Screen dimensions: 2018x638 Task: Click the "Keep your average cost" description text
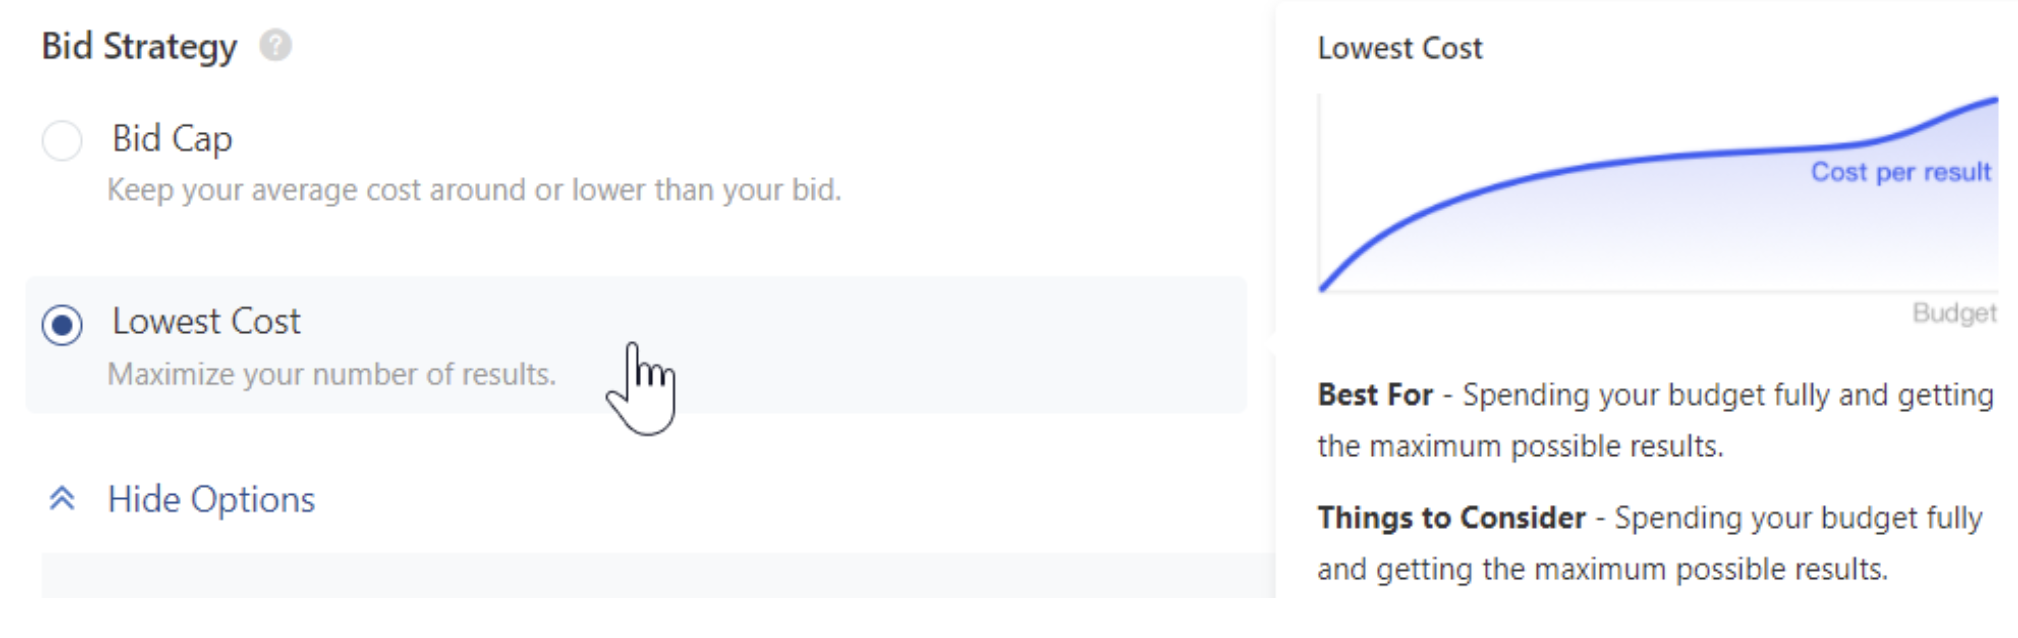(x=474, y=189)
